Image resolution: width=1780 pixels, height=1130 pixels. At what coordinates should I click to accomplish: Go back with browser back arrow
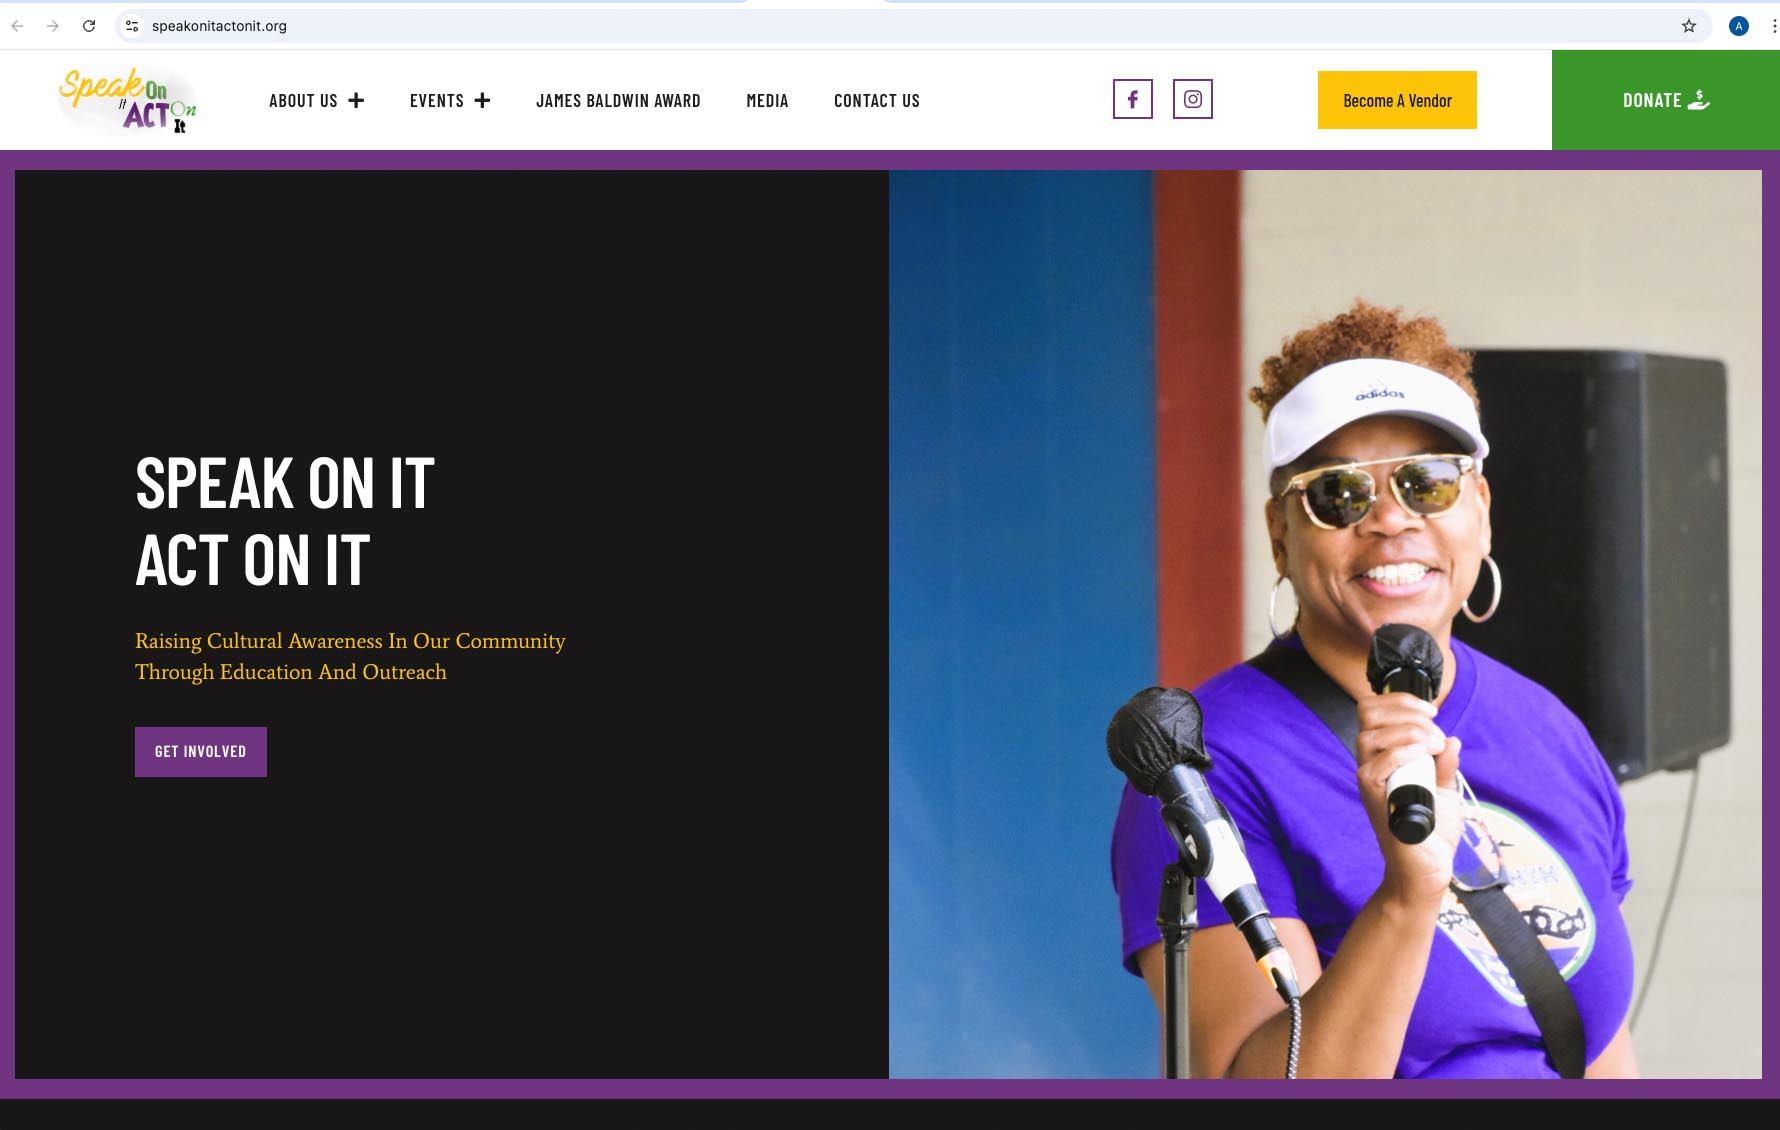pos(17,26)
